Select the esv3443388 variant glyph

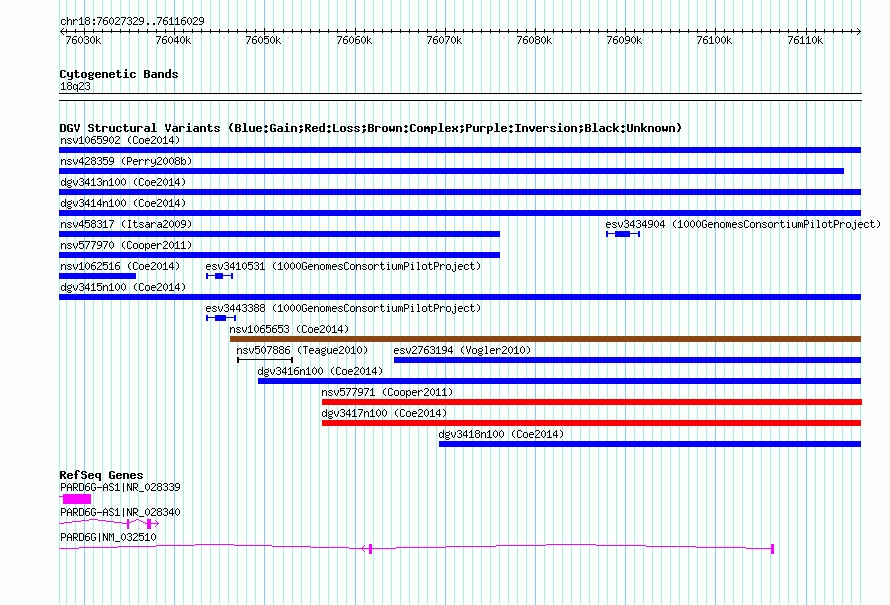[221, 318]
